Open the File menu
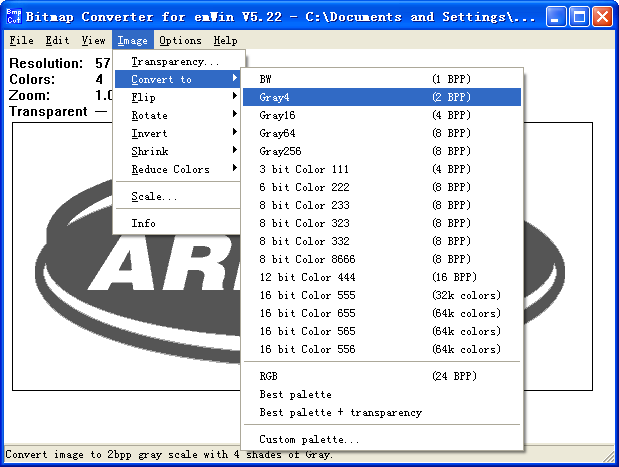 click(x=22, y=41)
